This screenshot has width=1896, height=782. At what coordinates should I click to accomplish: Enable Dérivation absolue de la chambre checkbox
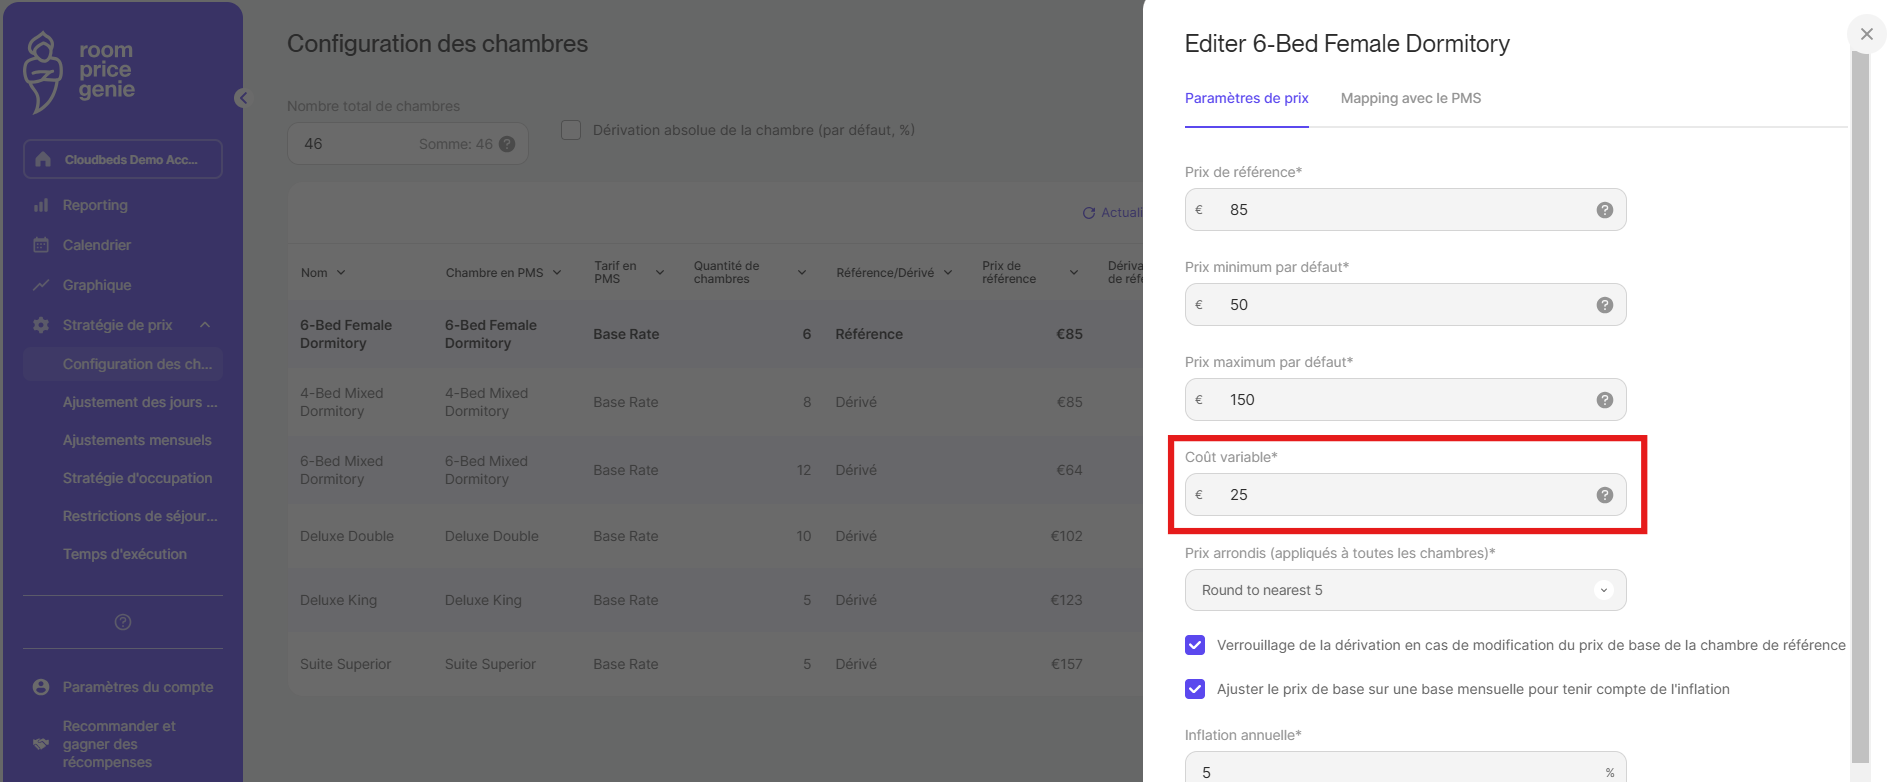pos(571,130)
